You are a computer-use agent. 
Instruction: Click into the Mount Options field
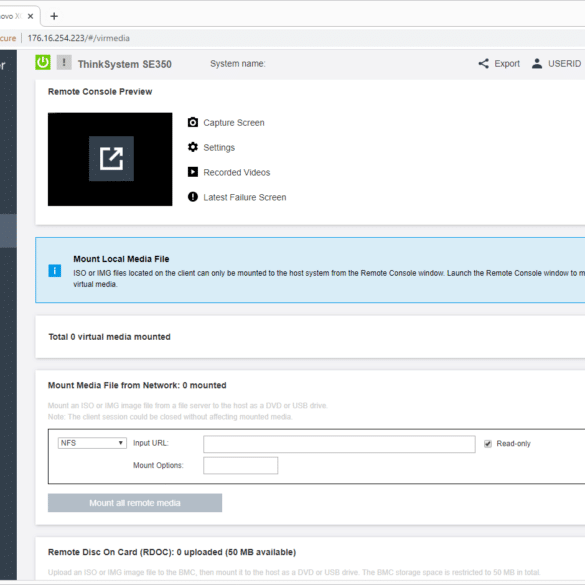(x=240, y=465)
